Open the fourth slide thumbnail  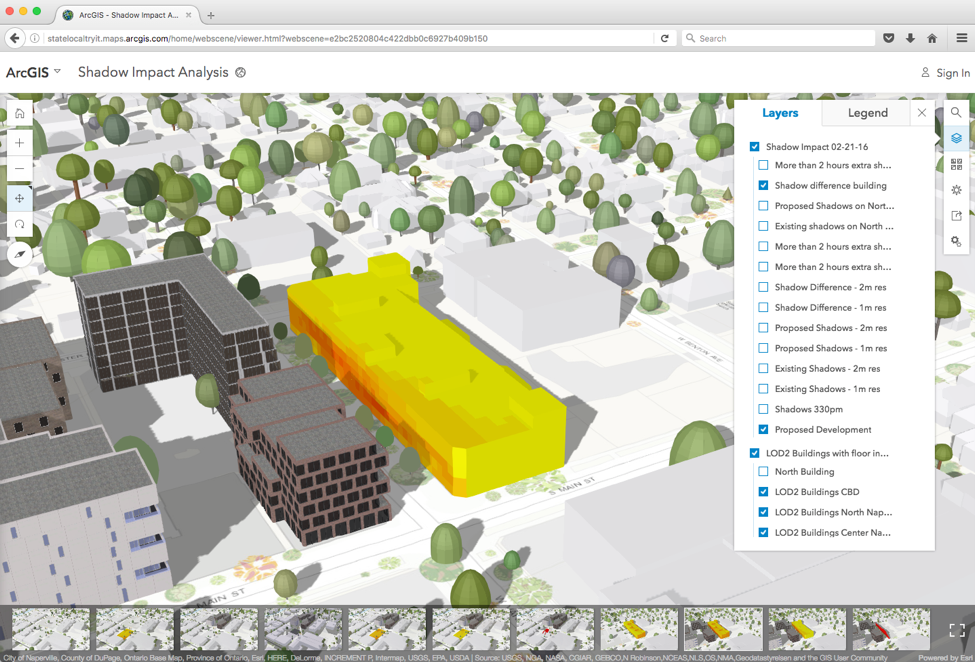pos(303,630)
